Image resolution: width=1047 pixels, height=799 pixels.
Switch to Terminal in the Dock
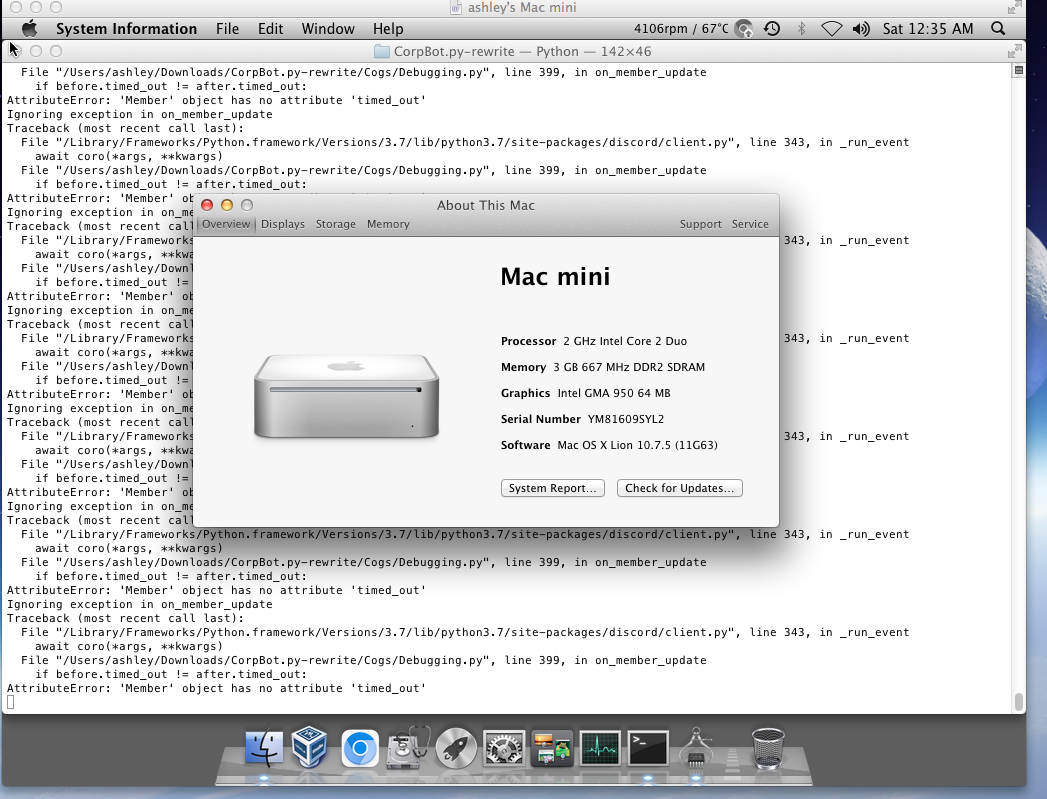pyautogui.click(x=648, y=748)
